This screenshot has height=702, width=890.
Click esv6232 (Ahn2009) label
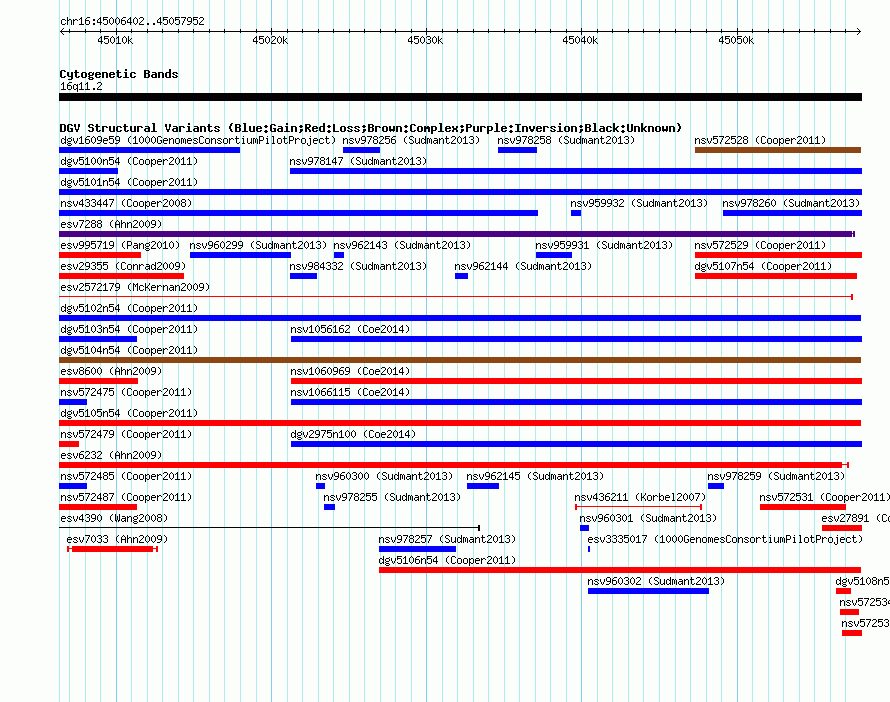111,455
